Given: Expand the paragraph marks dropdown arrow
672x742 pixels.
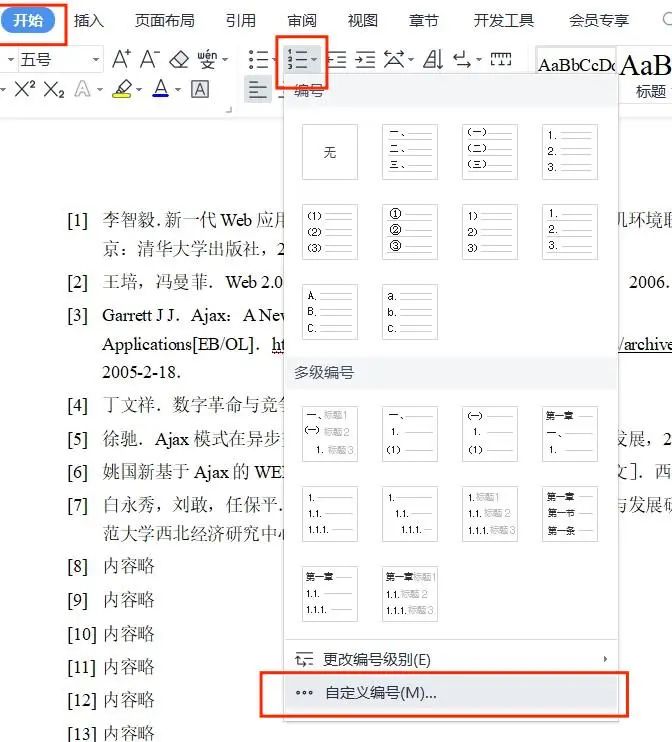Looking at the screenshot, I should pyautogui.click(x=479, y=60).
